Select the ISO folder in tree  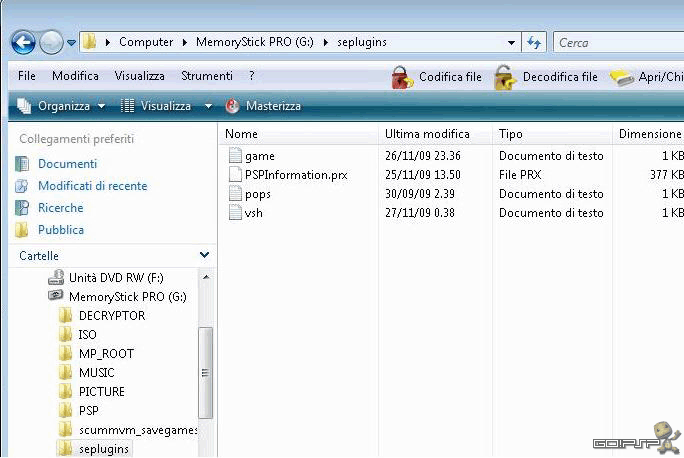[x=87, y=335]
